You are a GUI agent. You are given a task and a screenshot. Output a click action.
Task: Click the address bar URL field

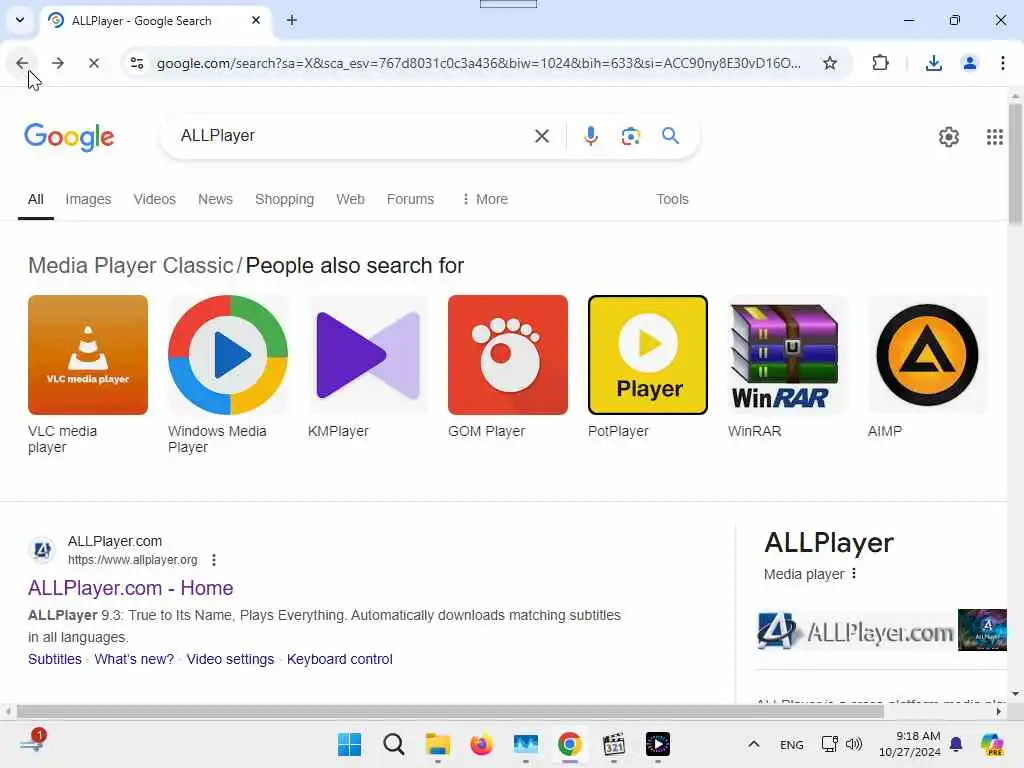coord(479,63)
